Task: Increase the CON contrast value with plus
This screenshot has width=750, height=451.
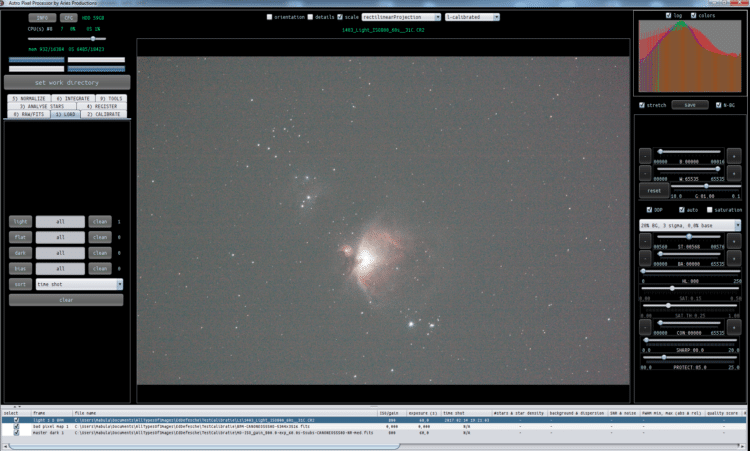Action: click(x=734, y=327)
